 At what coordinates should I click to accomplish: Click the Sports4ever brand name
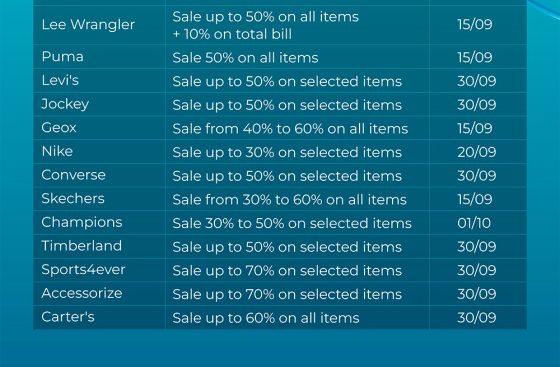[83, 270]
